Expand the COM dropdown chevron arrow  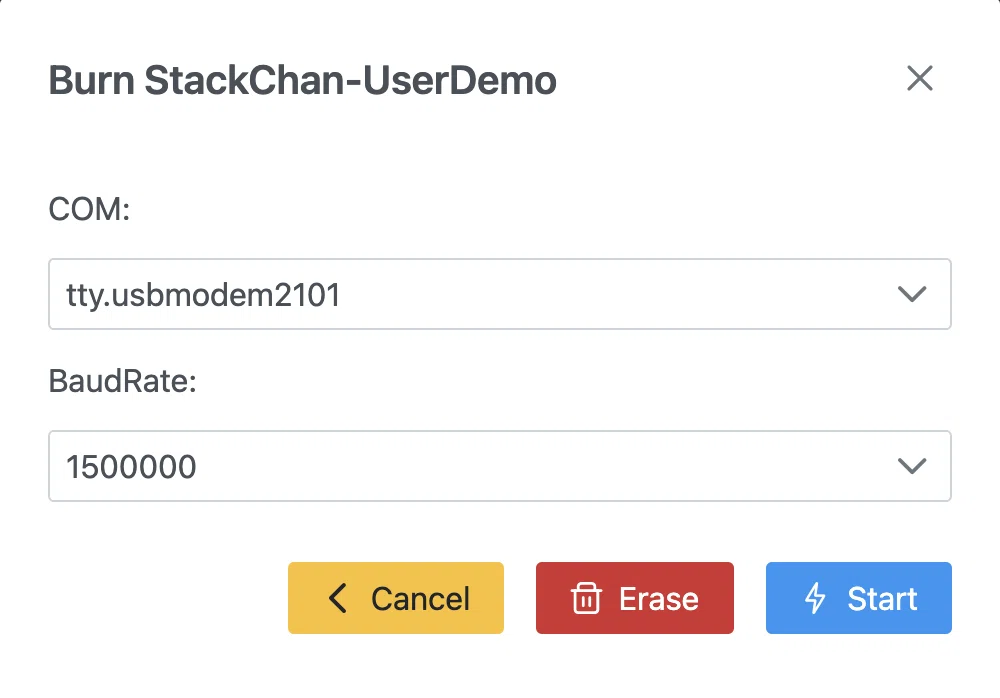point(912,294)
